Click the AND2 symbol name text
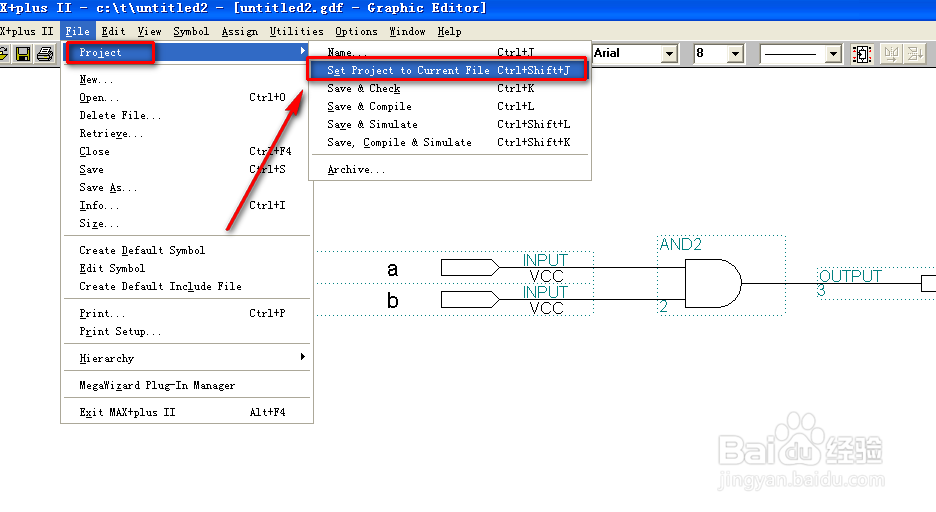Image resolution: width=936 pixels, height=512 pixels. coord(681,244)
